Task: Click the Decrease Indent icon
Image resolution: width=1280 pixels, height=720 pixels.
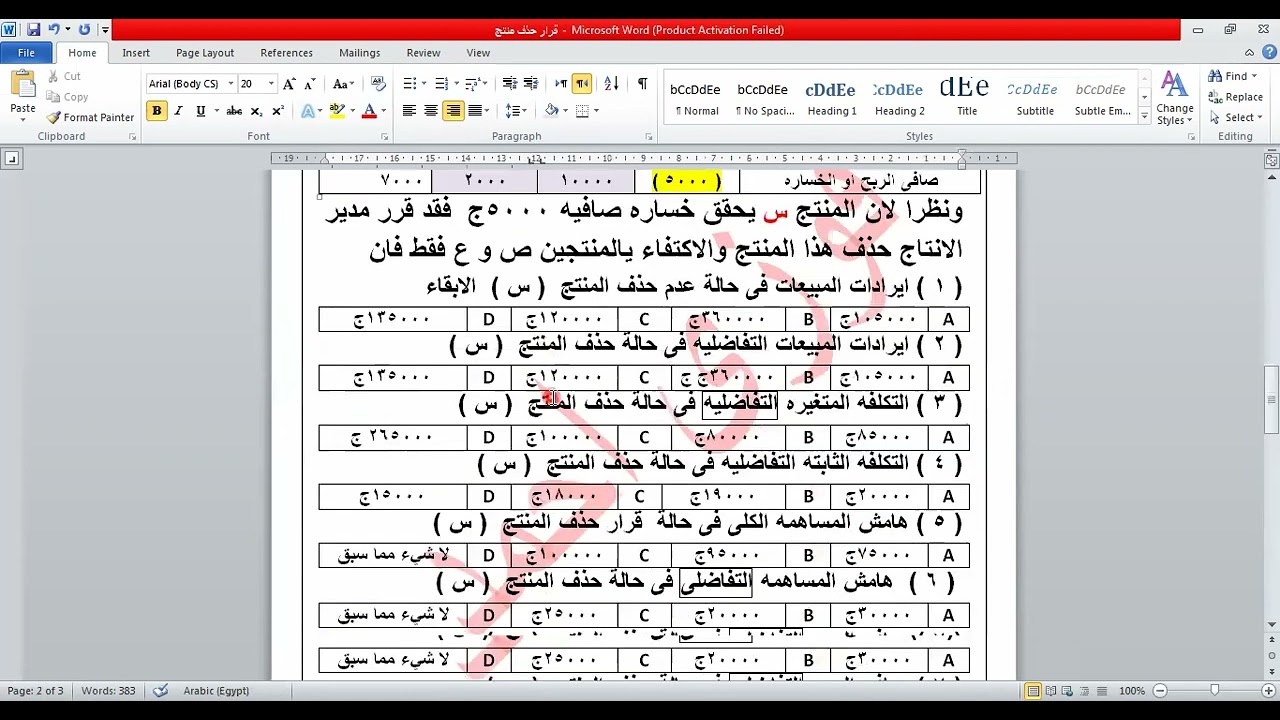Action: [509, 84]
